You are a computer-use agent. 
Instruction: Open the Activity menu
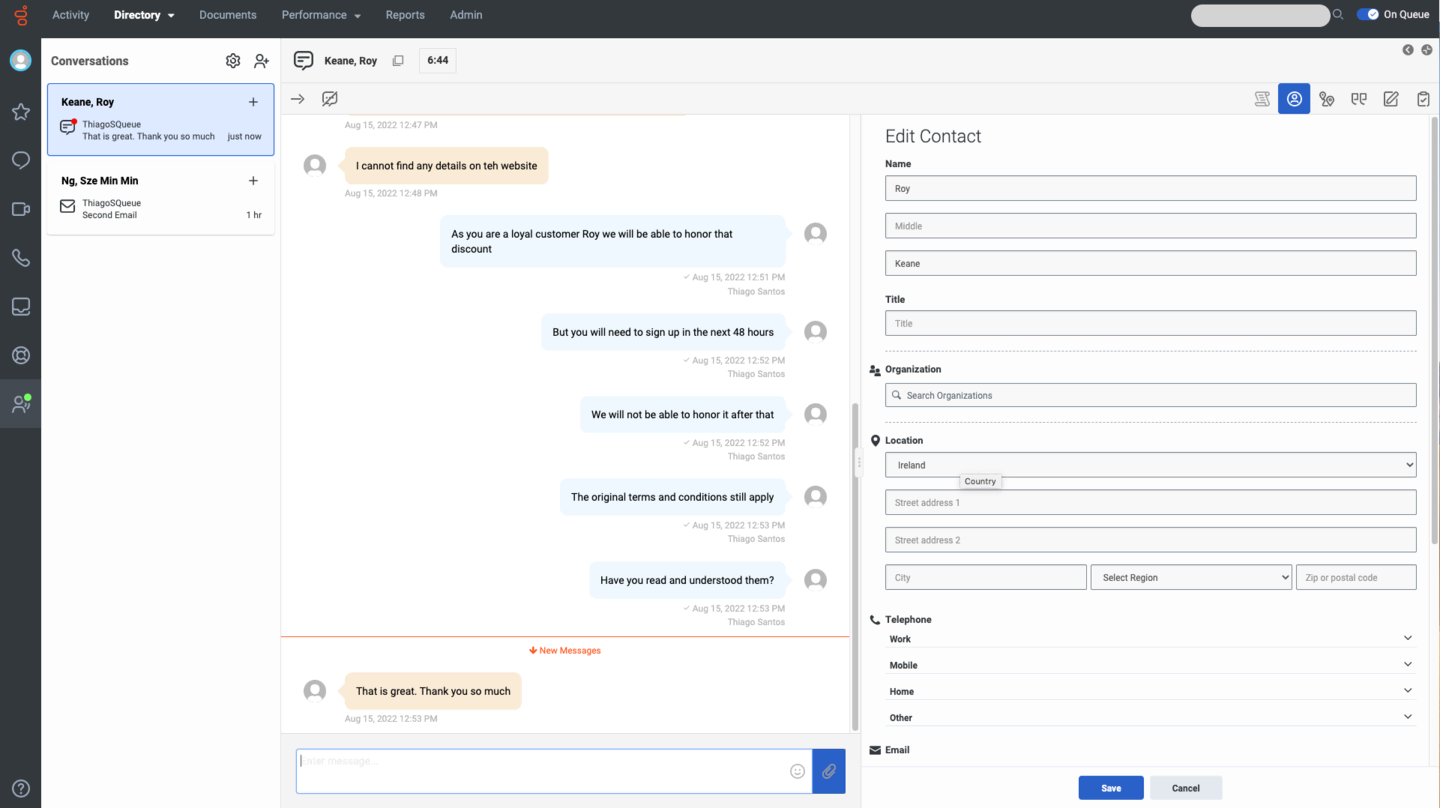71,15
